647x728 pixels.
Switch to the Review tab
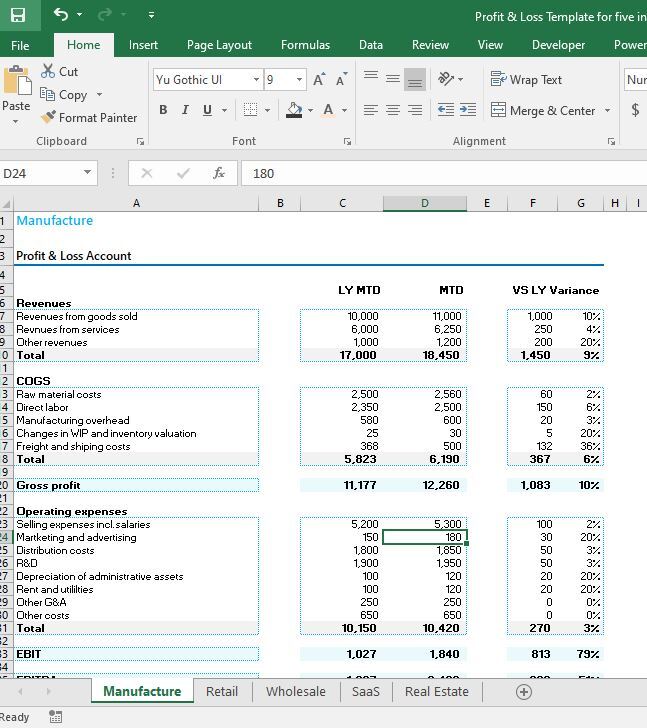tap(430, 45)
